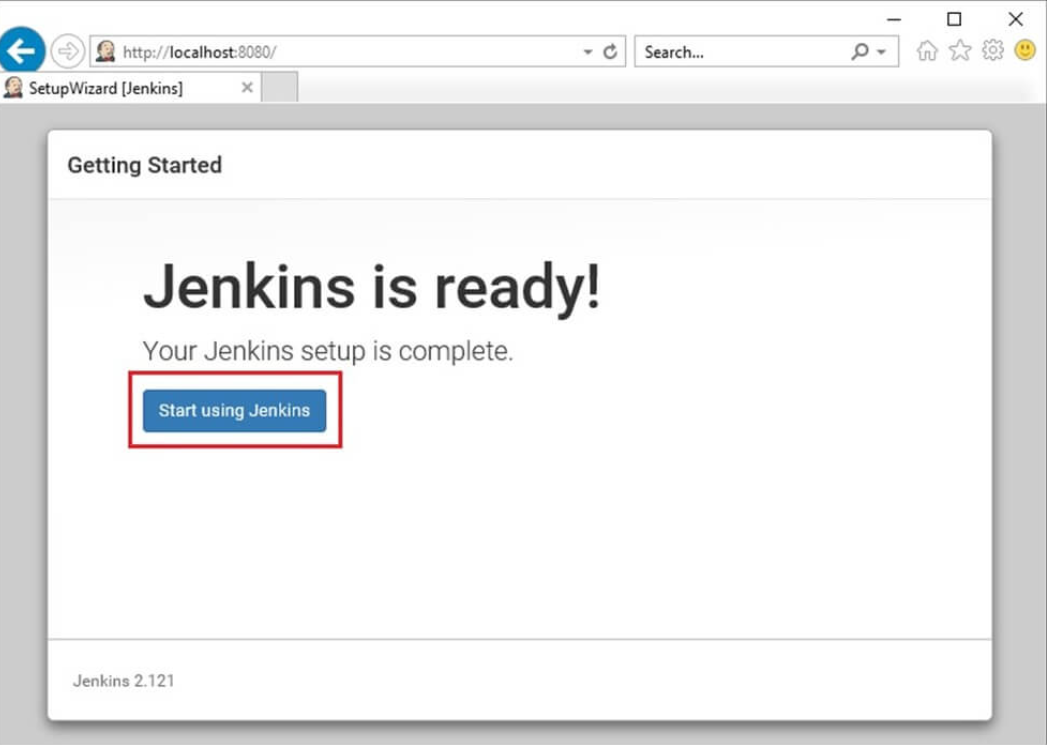Refresh the Jenkins page

(611, 52)
